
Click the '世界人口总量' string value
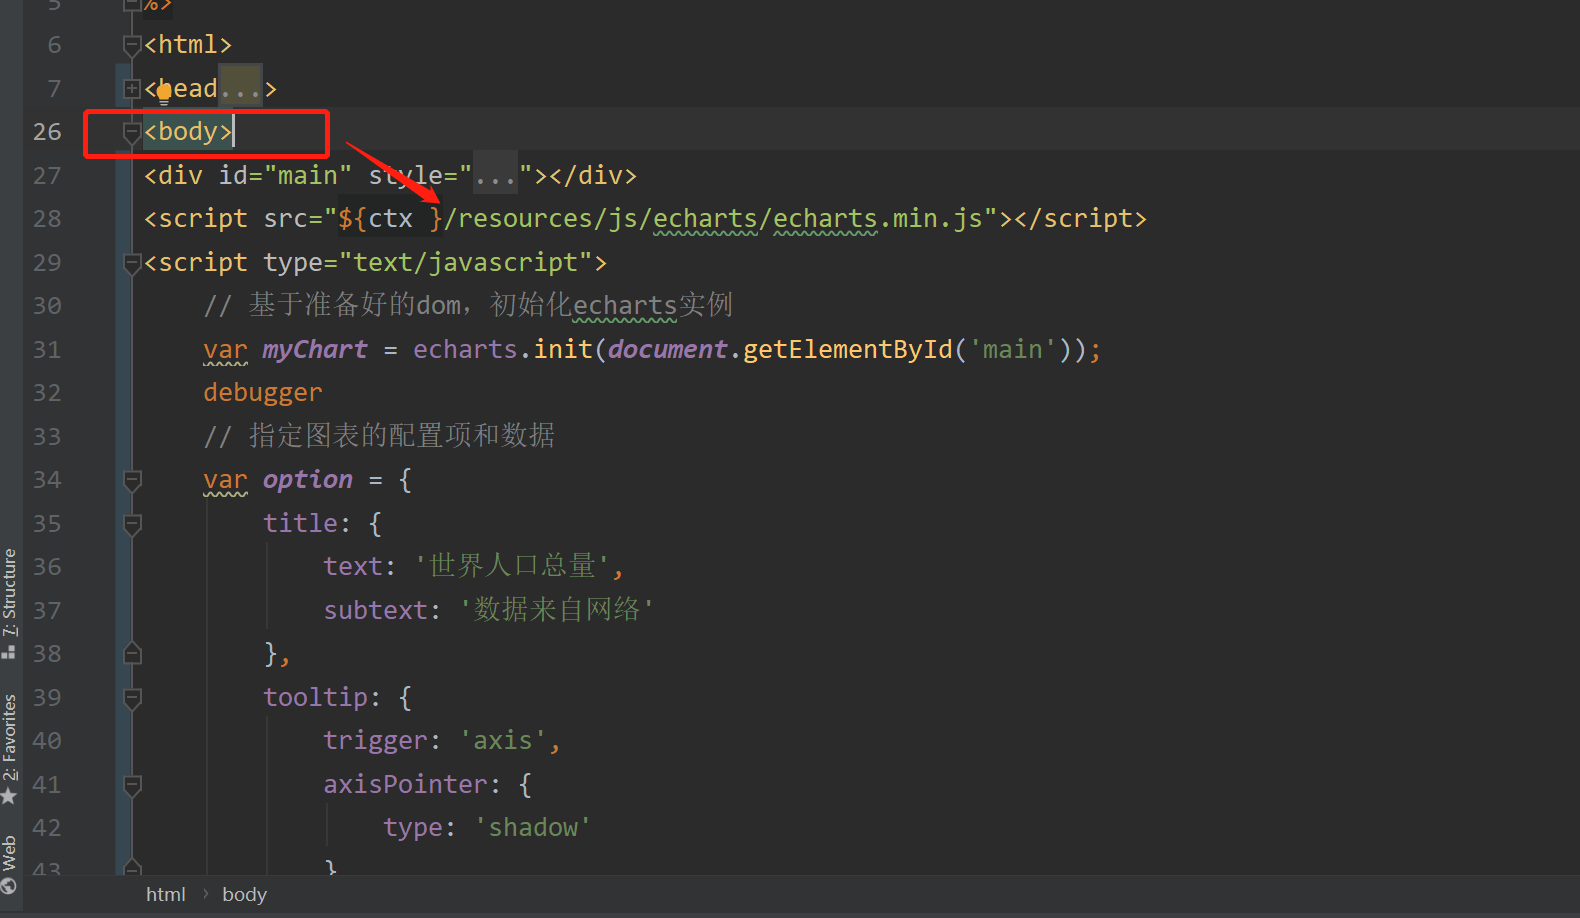(512, 566)
